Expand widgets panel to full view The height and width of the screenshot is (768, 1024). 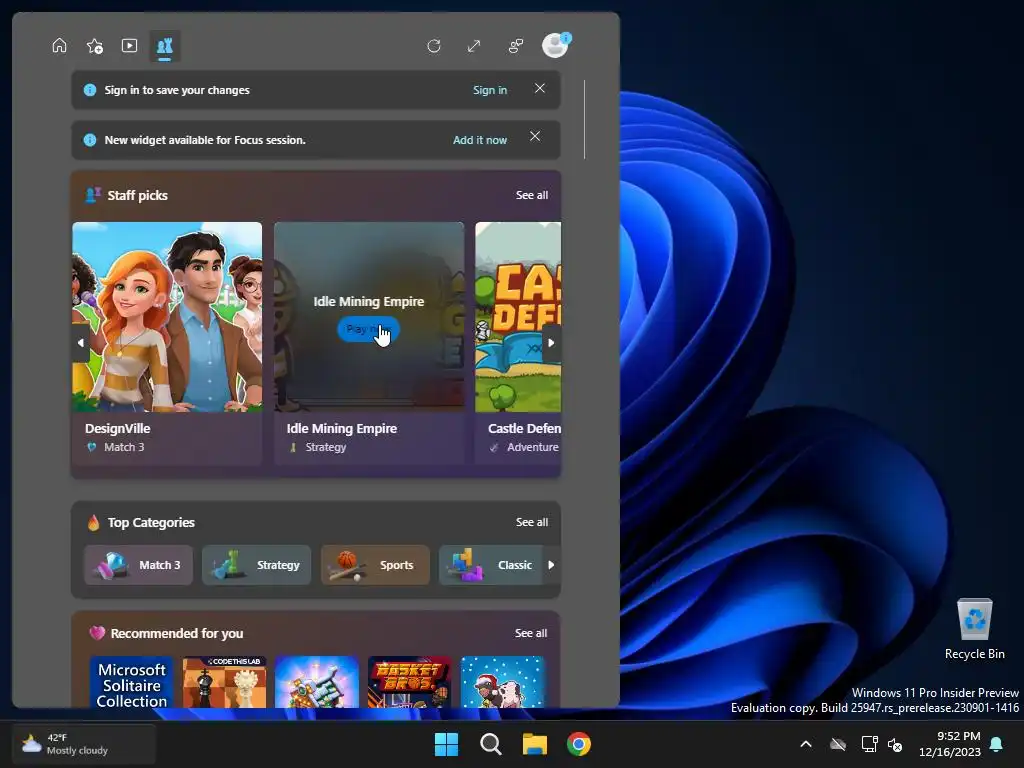pos(474,46)
